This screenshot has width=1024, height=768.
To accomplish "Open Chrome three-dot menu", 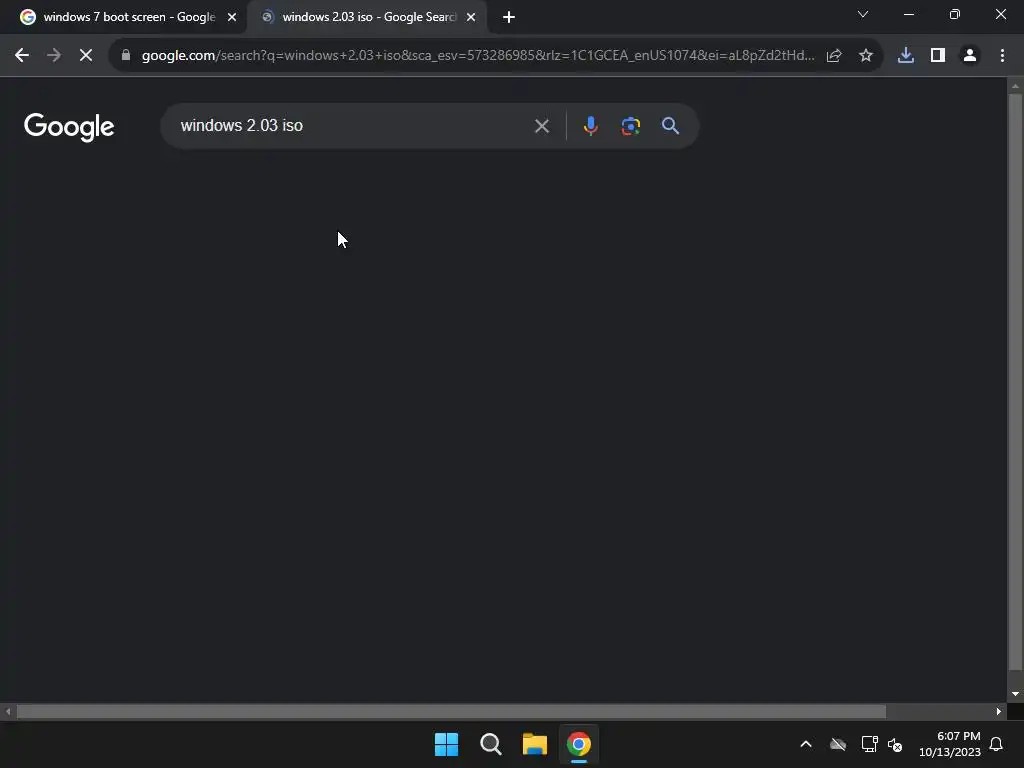I will click(1002, 56).
